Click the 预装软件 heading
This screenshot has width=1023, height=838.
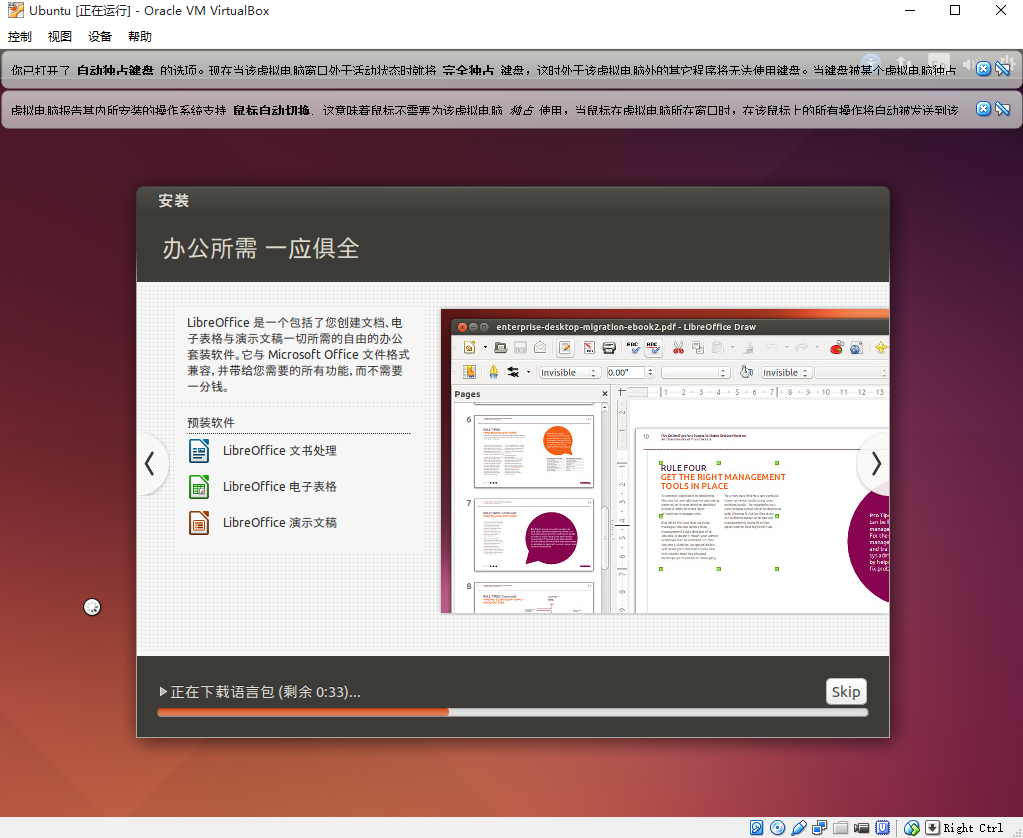click(211, 423)
